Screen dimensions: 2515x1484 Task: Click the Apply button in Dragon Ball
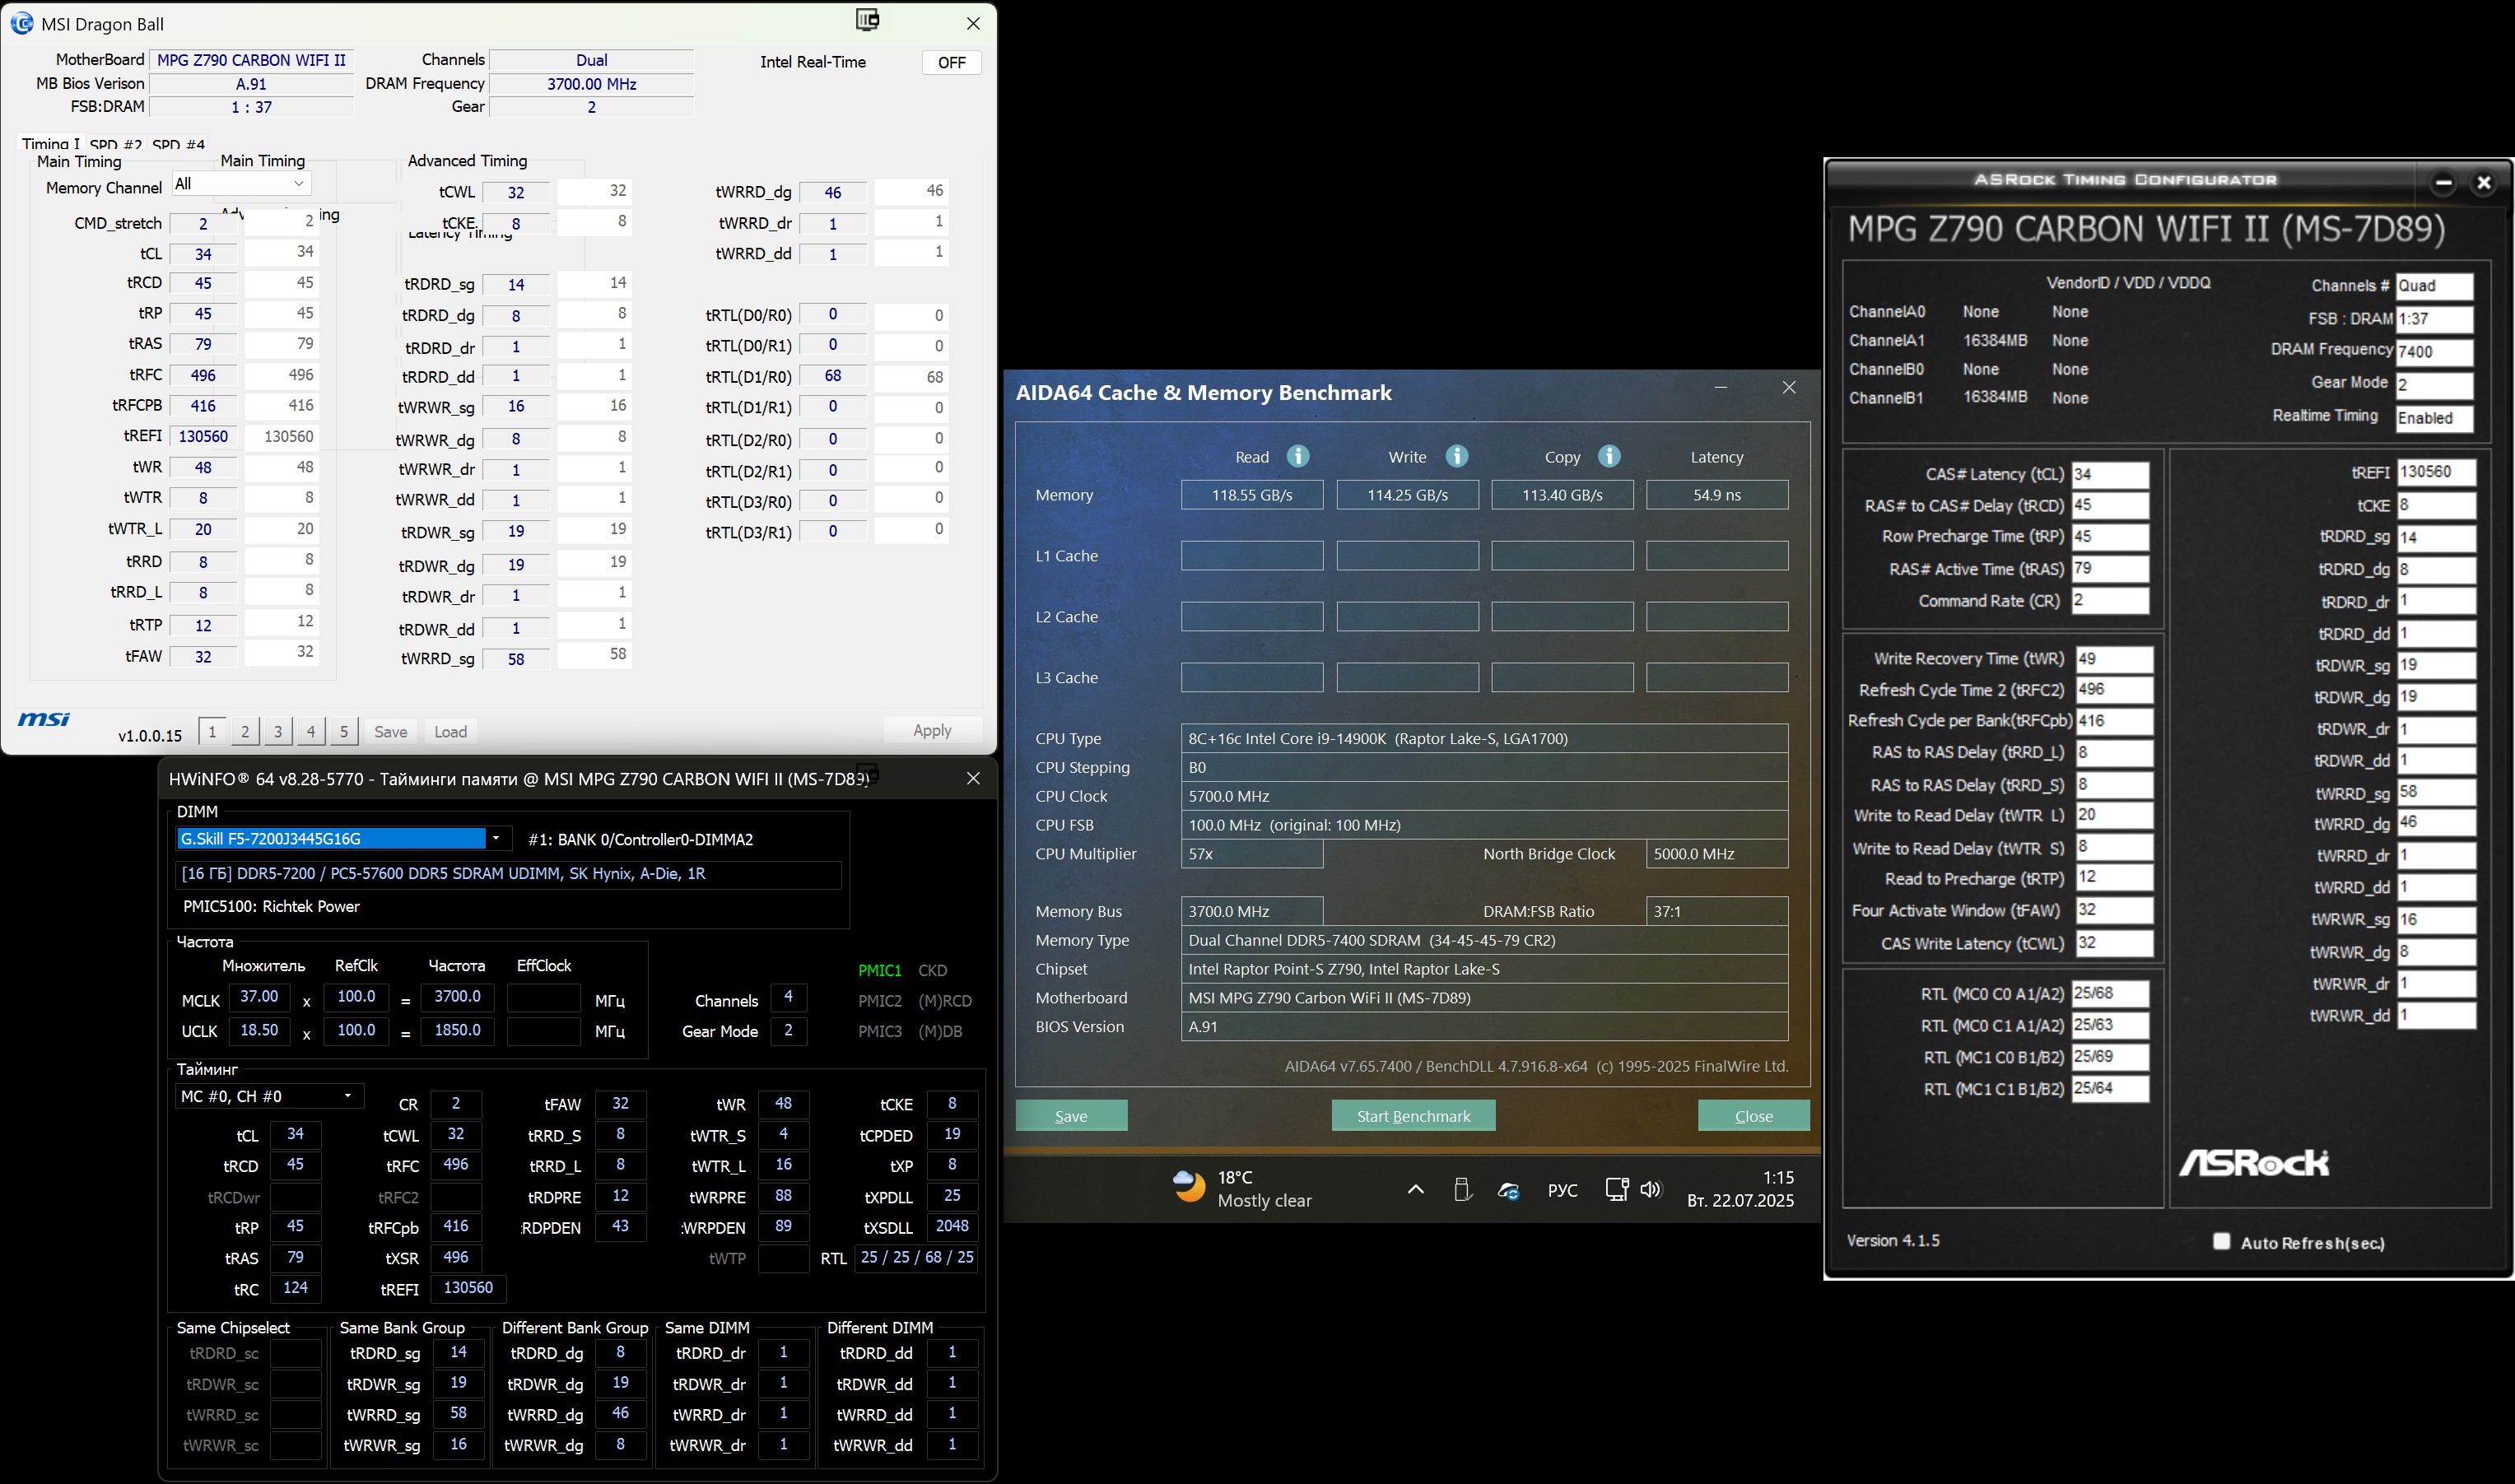point(931,731)
